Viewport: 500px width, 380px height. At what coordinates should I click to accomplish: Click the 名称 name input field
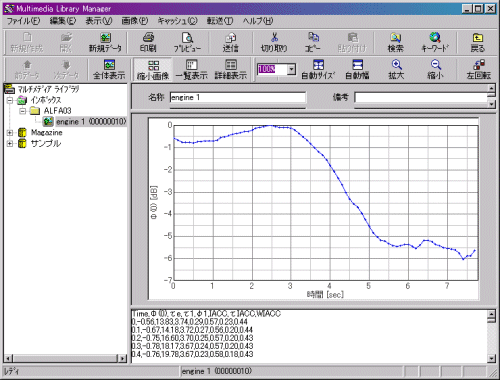[x=238, y=97]
